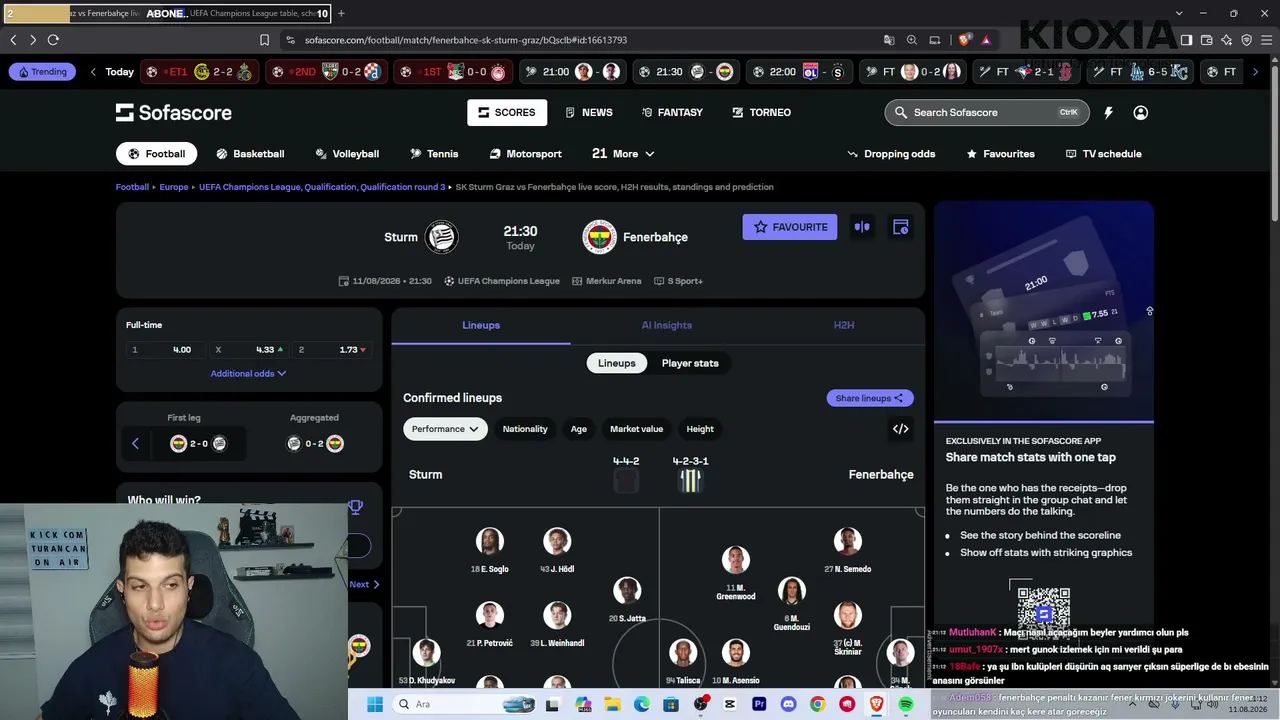
Task: Go to previous leg with the back arrow
Action: pyautogui.click(x=135, y=444)
